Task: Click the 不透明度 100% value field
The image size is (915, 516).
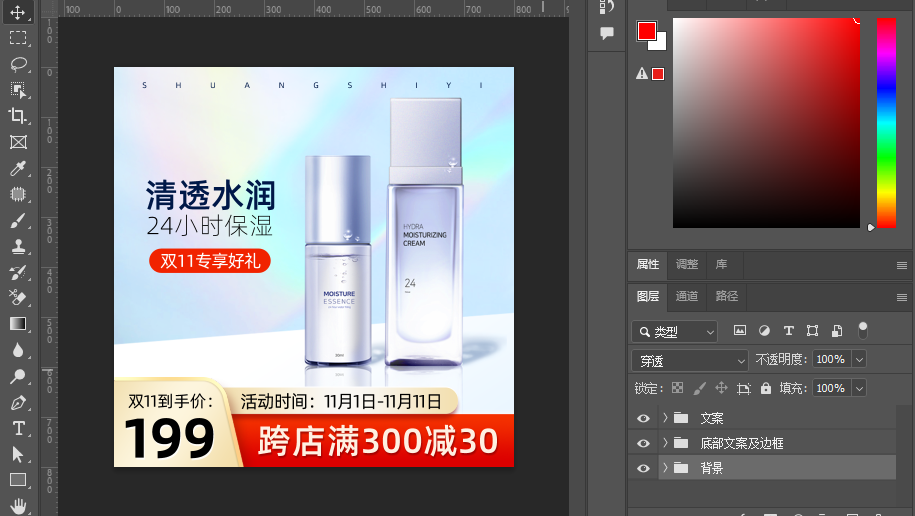Action: 832,359
